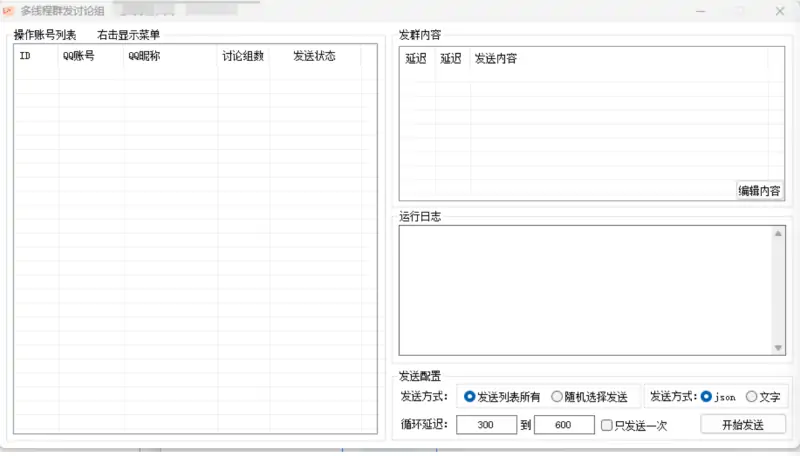
Task: Sort by the QQ昵称 column header
Action: coord(170,56)
